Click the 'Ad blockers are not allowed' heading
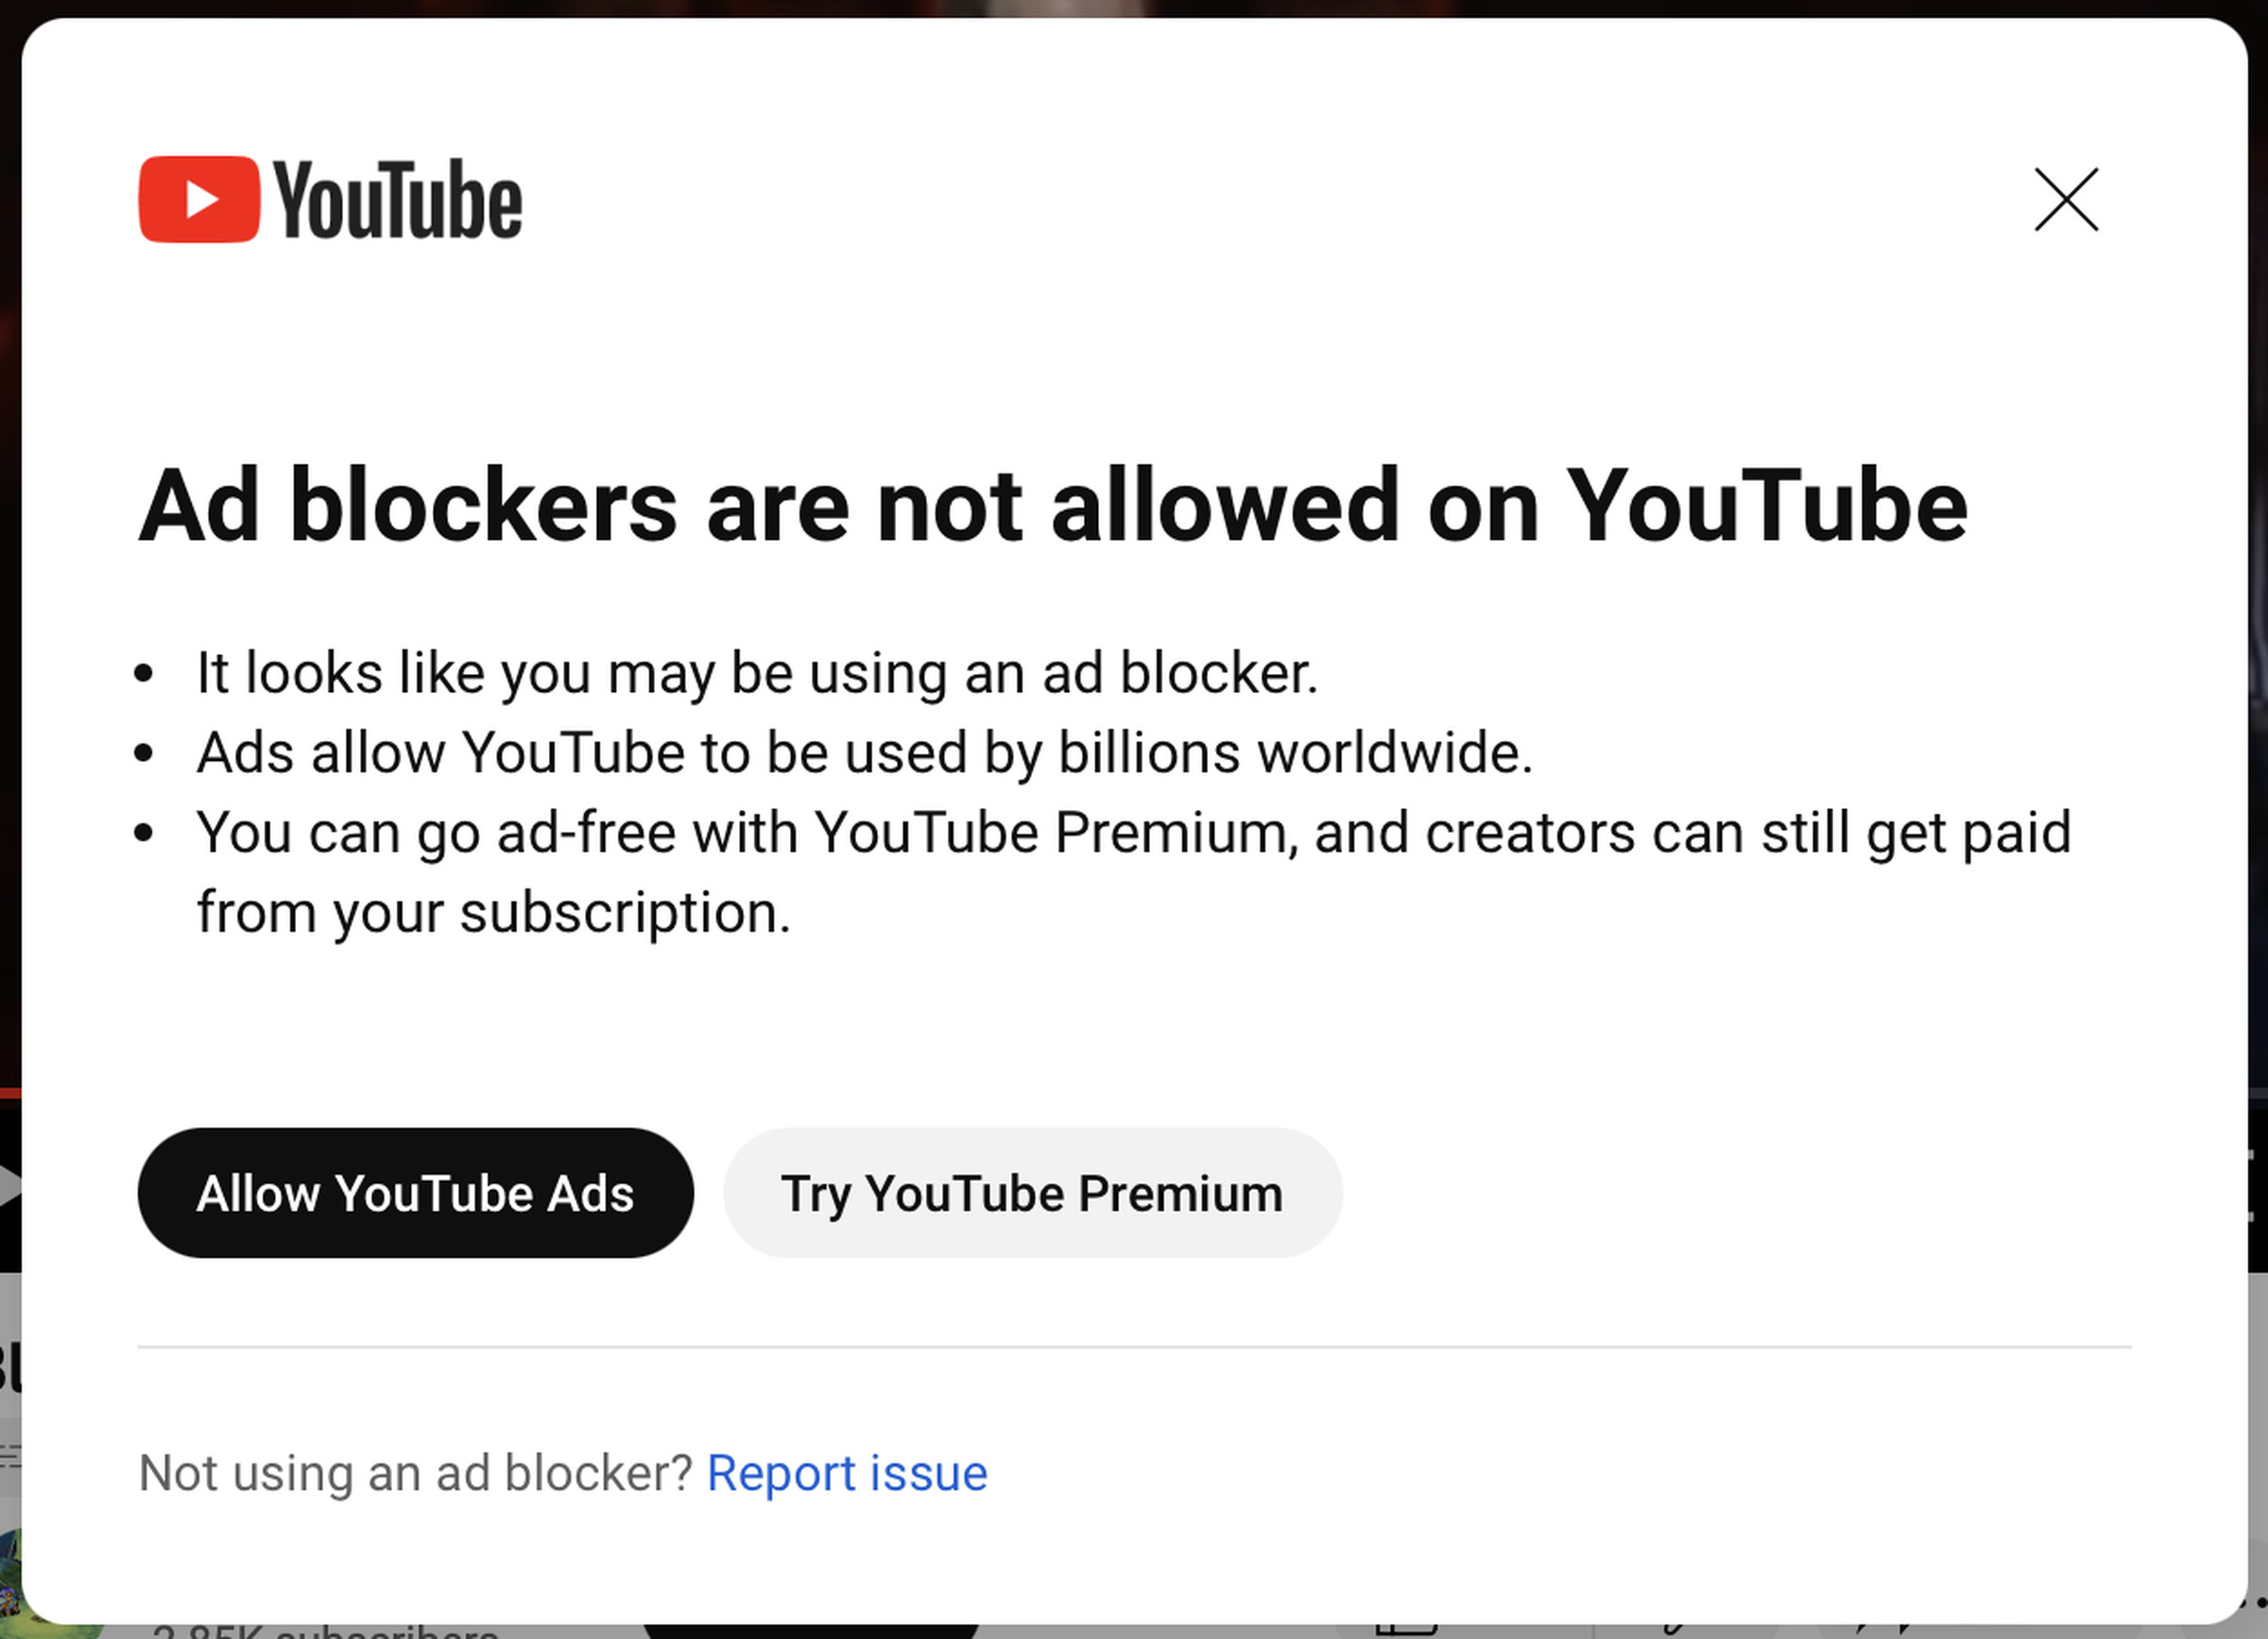Viewport: 2268px width, 1639px height. [1052, 506]
